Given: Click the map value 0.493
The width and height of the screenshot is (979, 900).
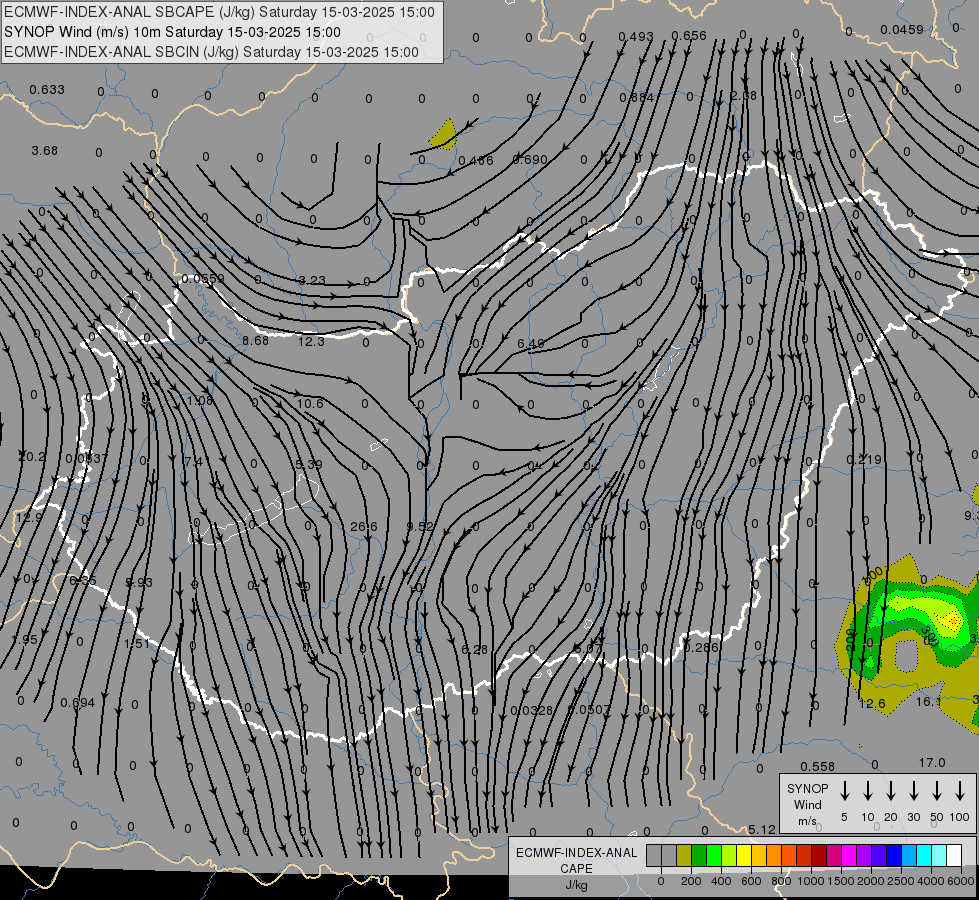Looking at the screenshot, I should coord(636,37).
